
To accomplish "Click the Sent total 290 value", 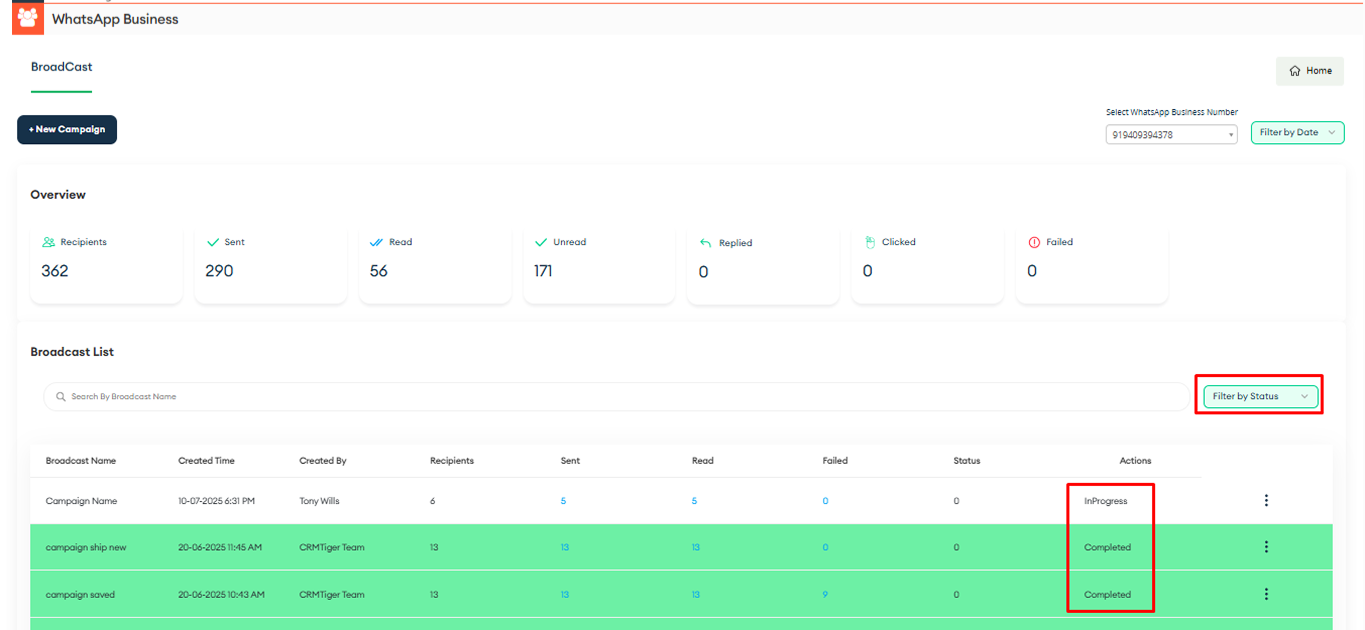I will 219,271.
